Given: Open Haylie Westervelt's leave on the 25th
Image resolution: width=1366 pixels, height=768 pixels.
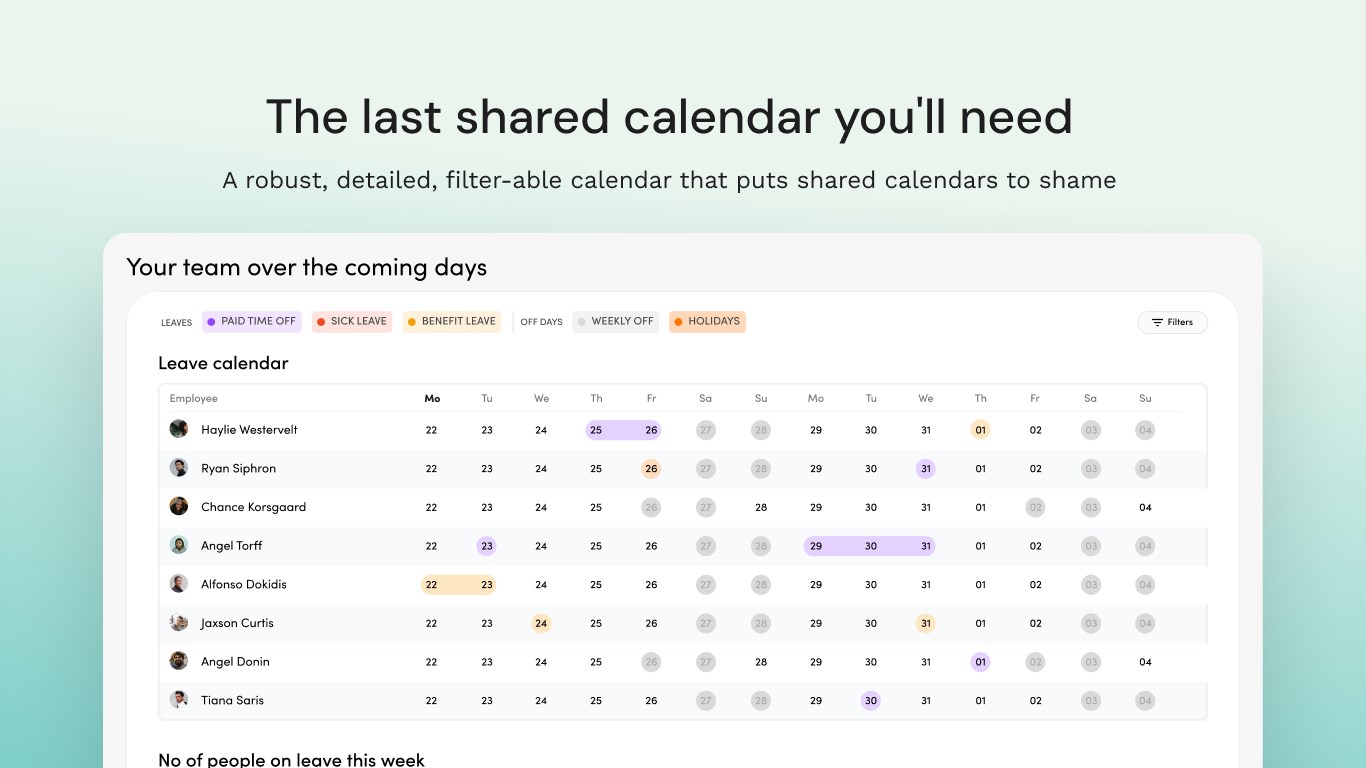Looking at the screenshot, I should [x=596, y=430].
